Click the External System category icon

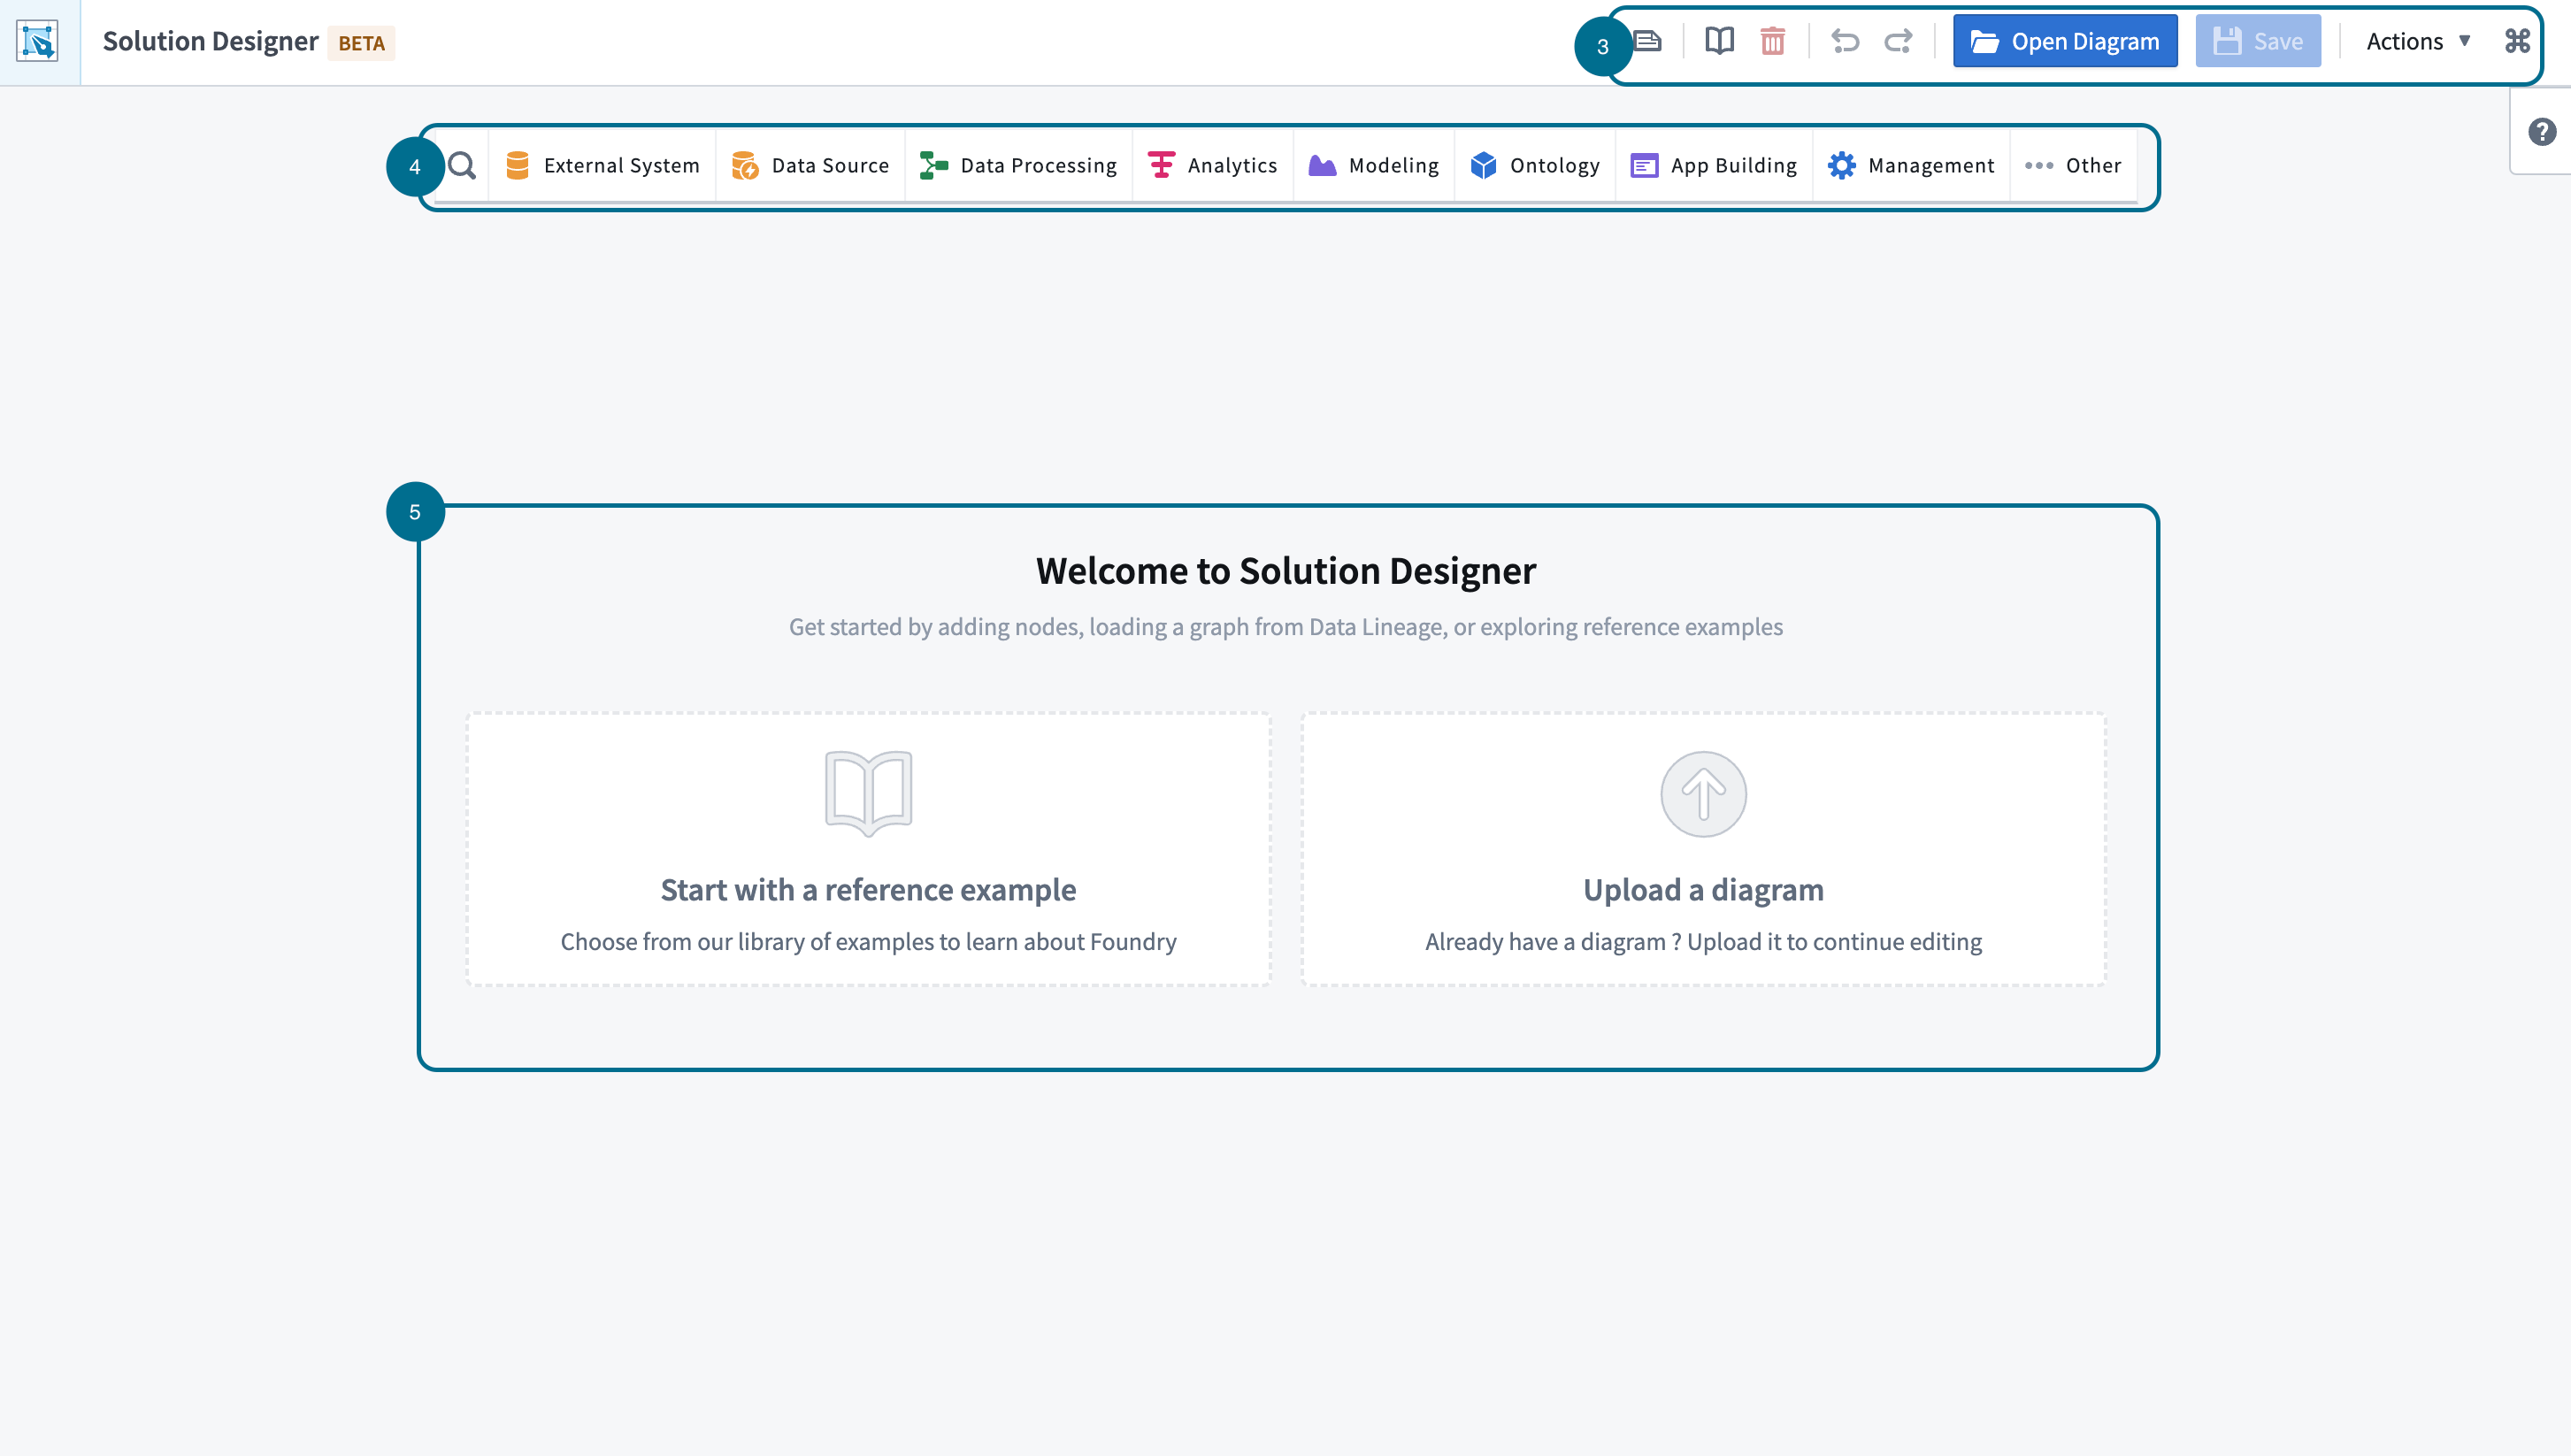pos(519,166)
